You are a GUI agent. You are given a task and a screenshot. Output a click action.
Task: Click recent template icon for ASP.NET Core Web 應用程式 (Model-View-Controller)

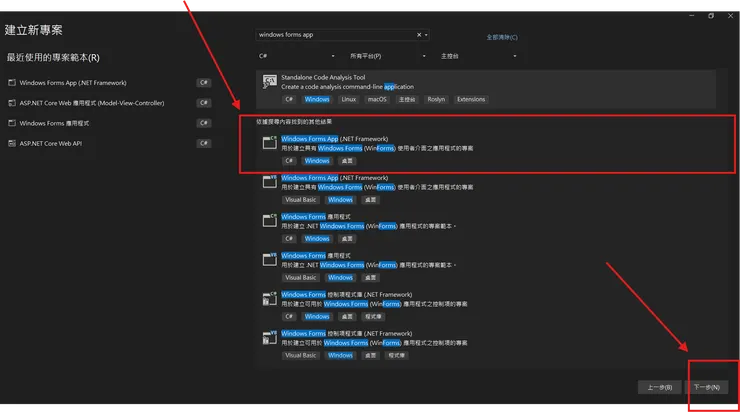click(x=12, y=103)
